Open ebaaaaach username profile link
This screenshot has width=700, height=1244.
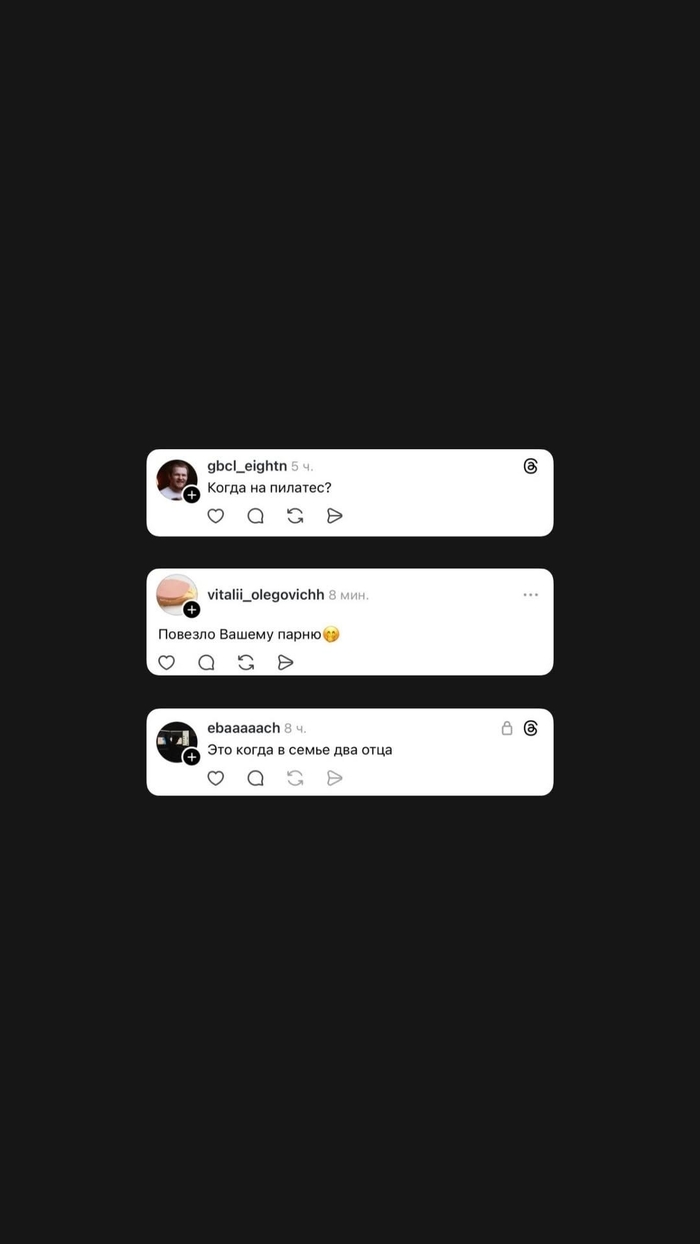coord(244,728)
